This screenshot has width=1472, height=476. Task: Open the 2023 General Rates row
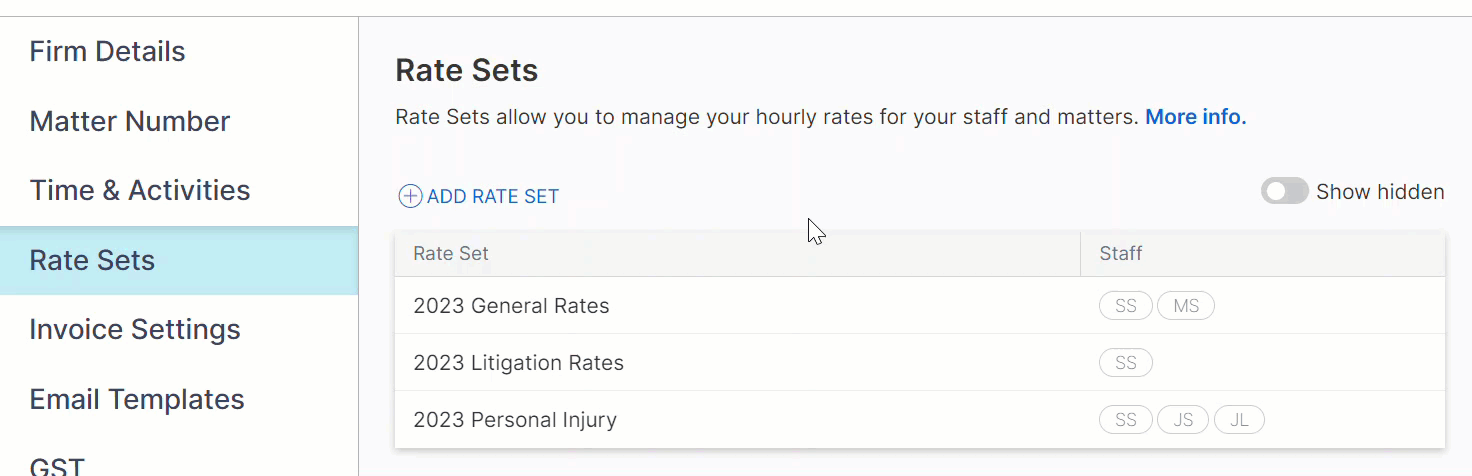[920, 306]
